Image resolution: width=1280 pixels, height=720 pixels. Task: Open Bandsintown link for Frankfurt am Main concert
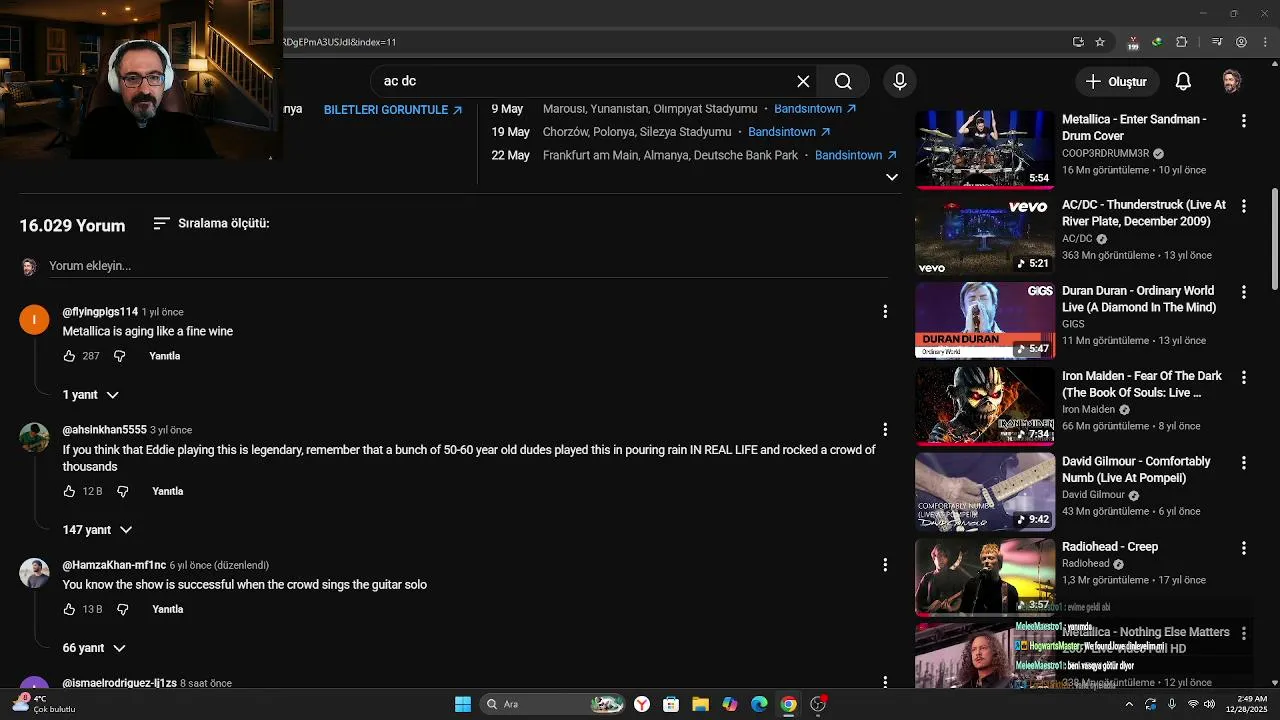pyautogui.click(x=856, y=155)
